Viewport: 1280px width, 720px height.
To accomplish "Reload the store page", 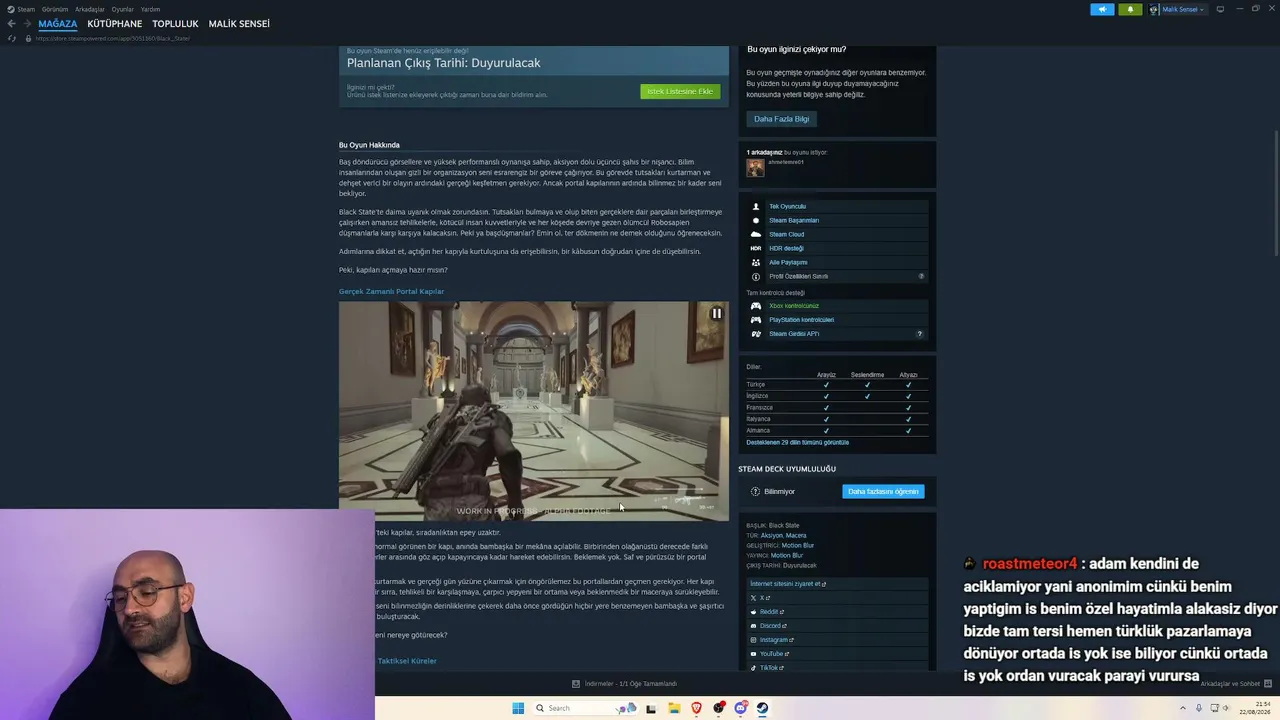I will click(x=12, y=38).
